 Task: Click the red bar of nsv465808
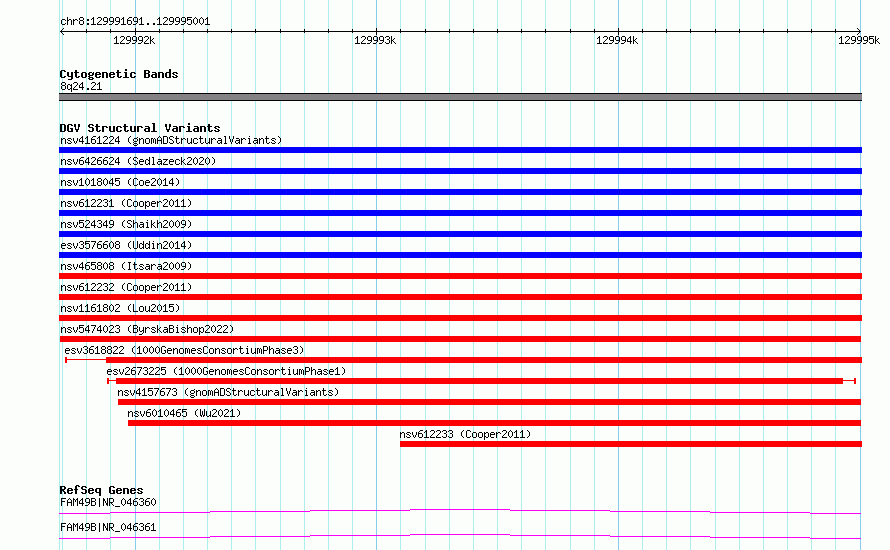pyautogui.click(x=460, y=276)
